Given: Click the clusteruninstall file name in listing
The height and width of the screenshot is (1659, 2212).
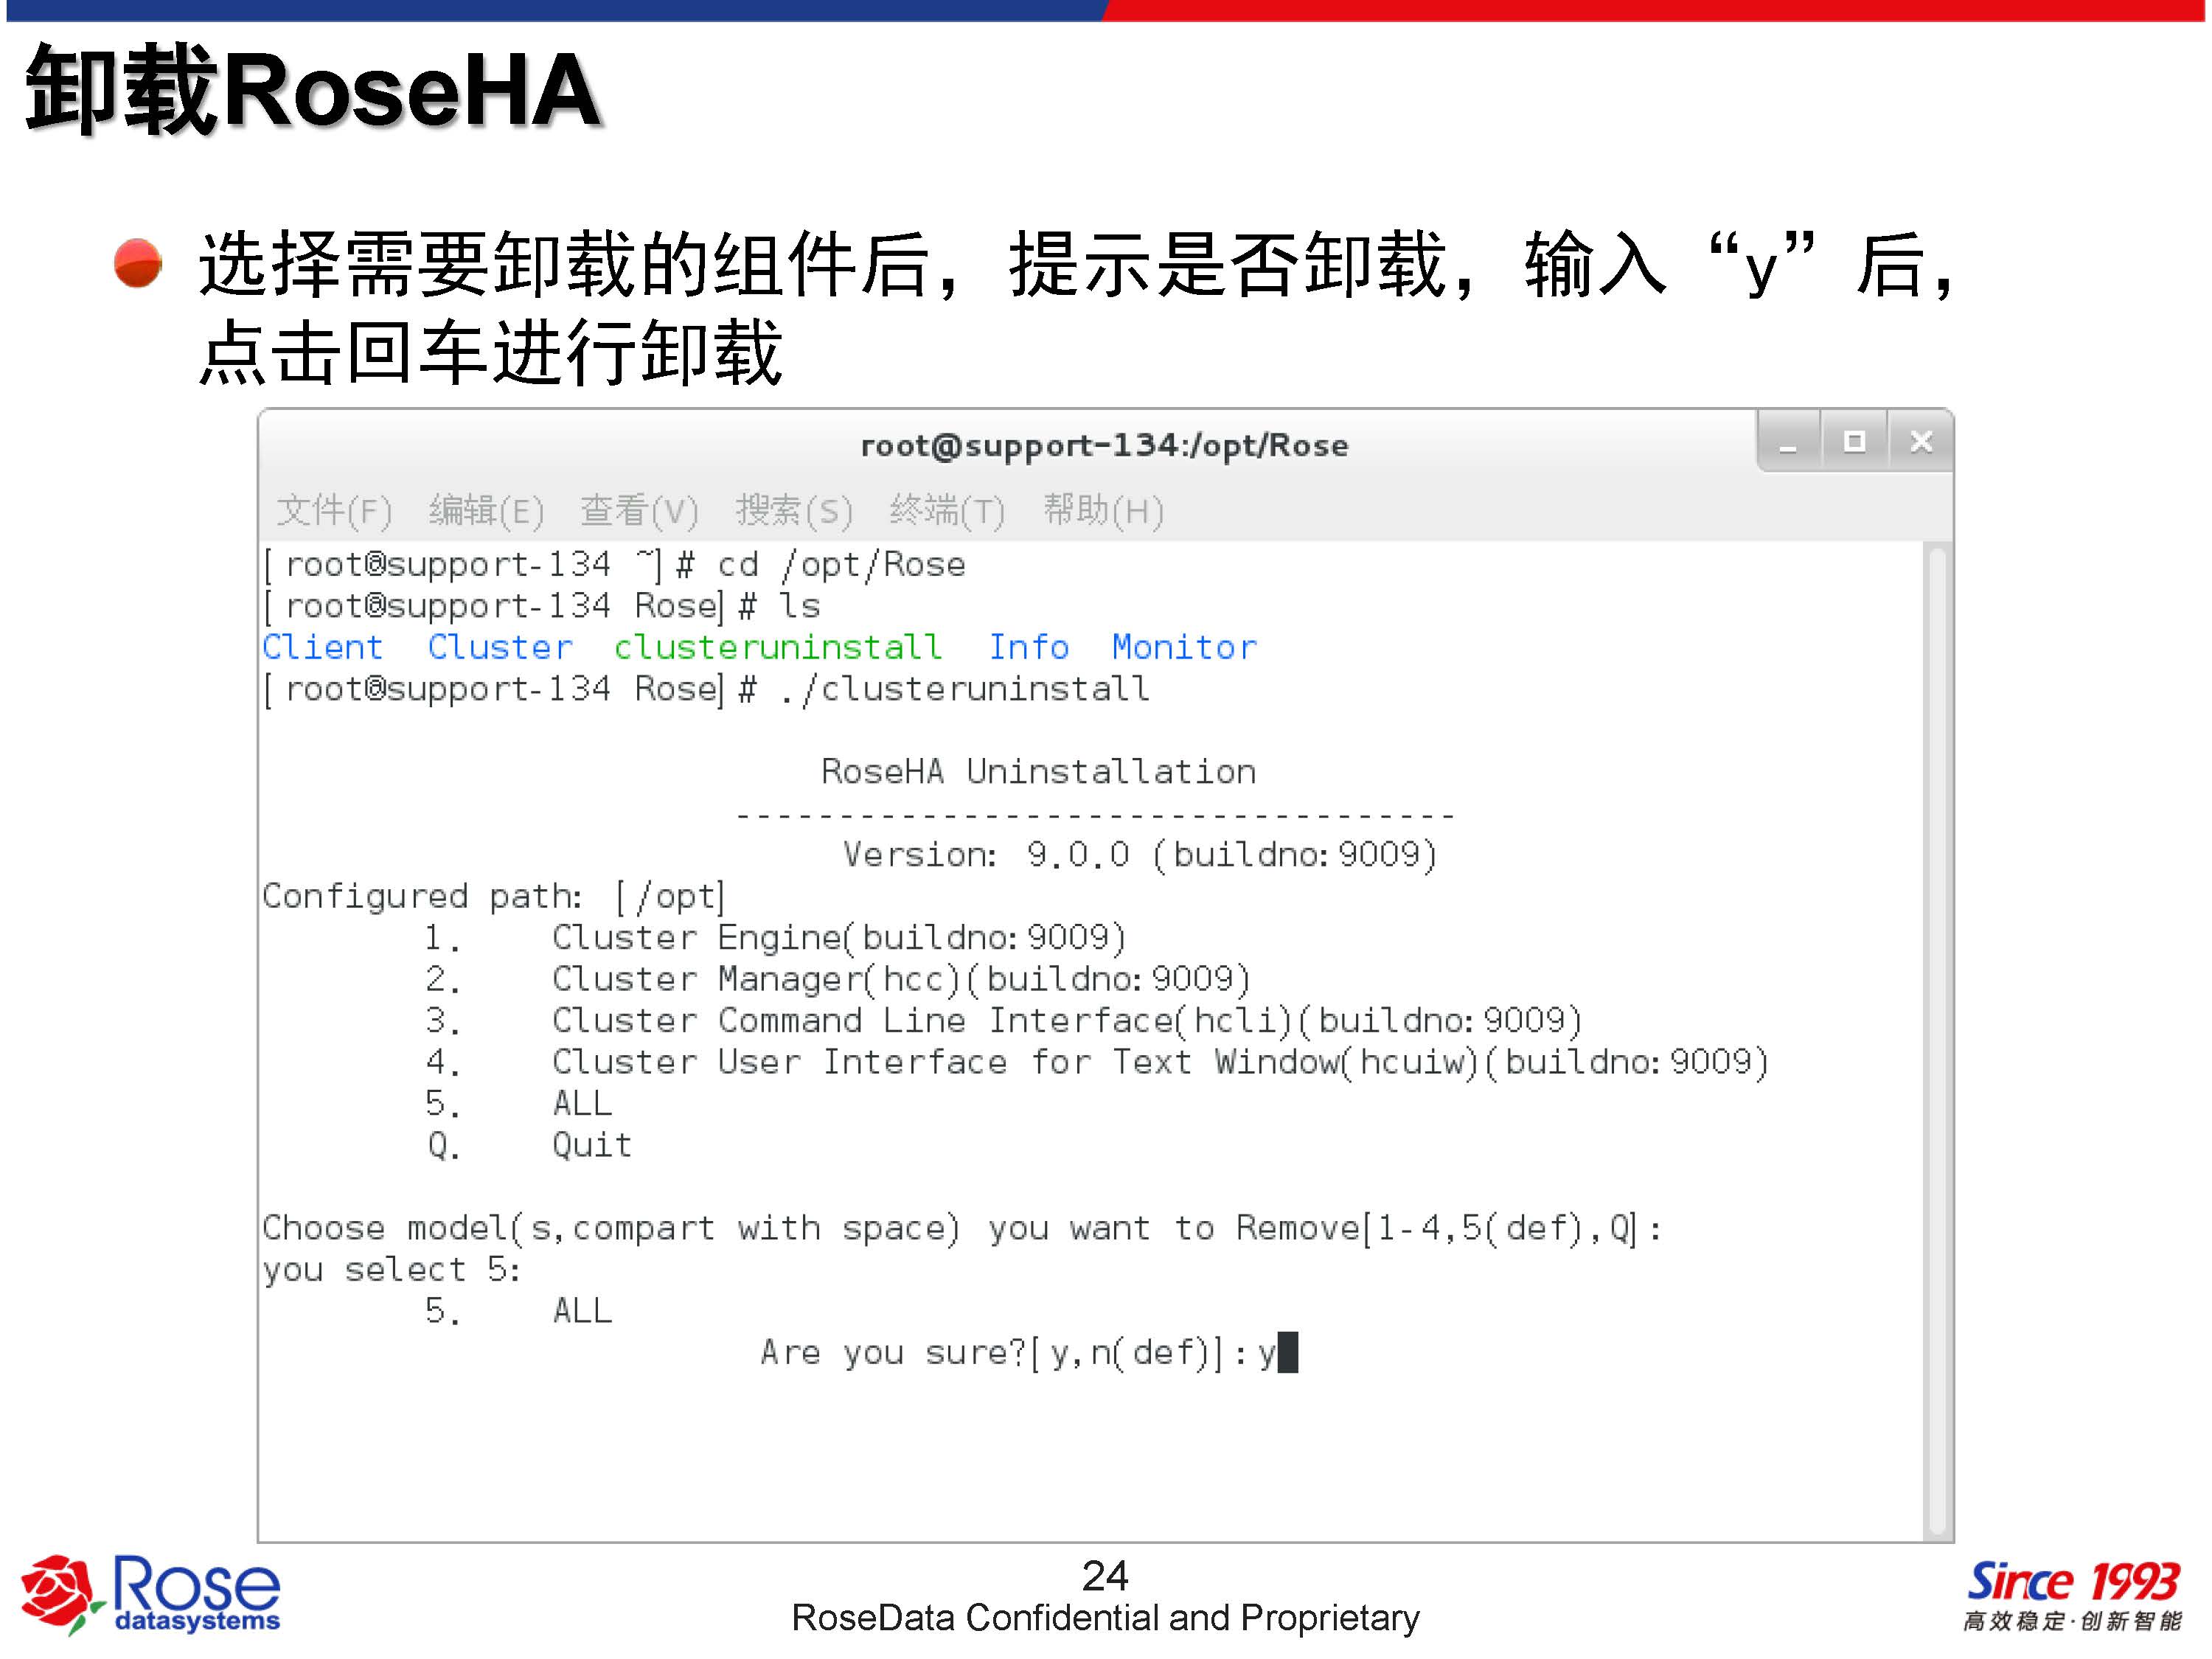Looking at the screenshot, I should 778,647.
